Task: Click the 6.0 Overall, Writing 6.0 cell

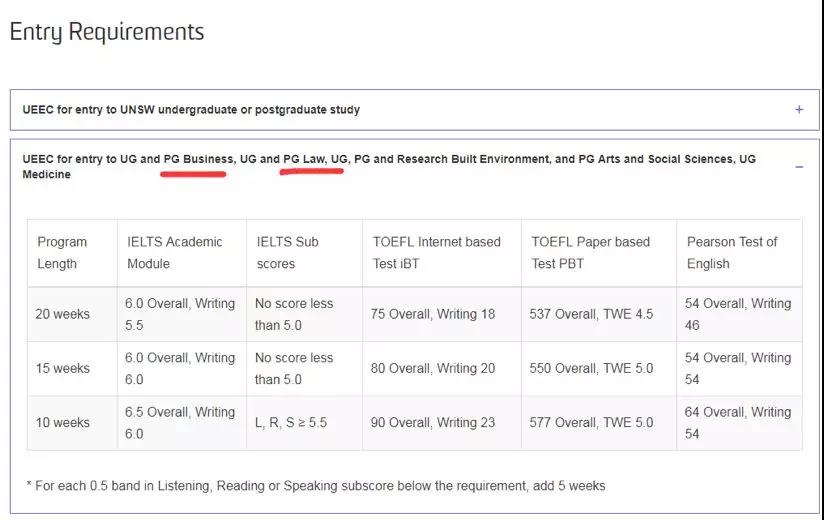Action: click(182, 368)
